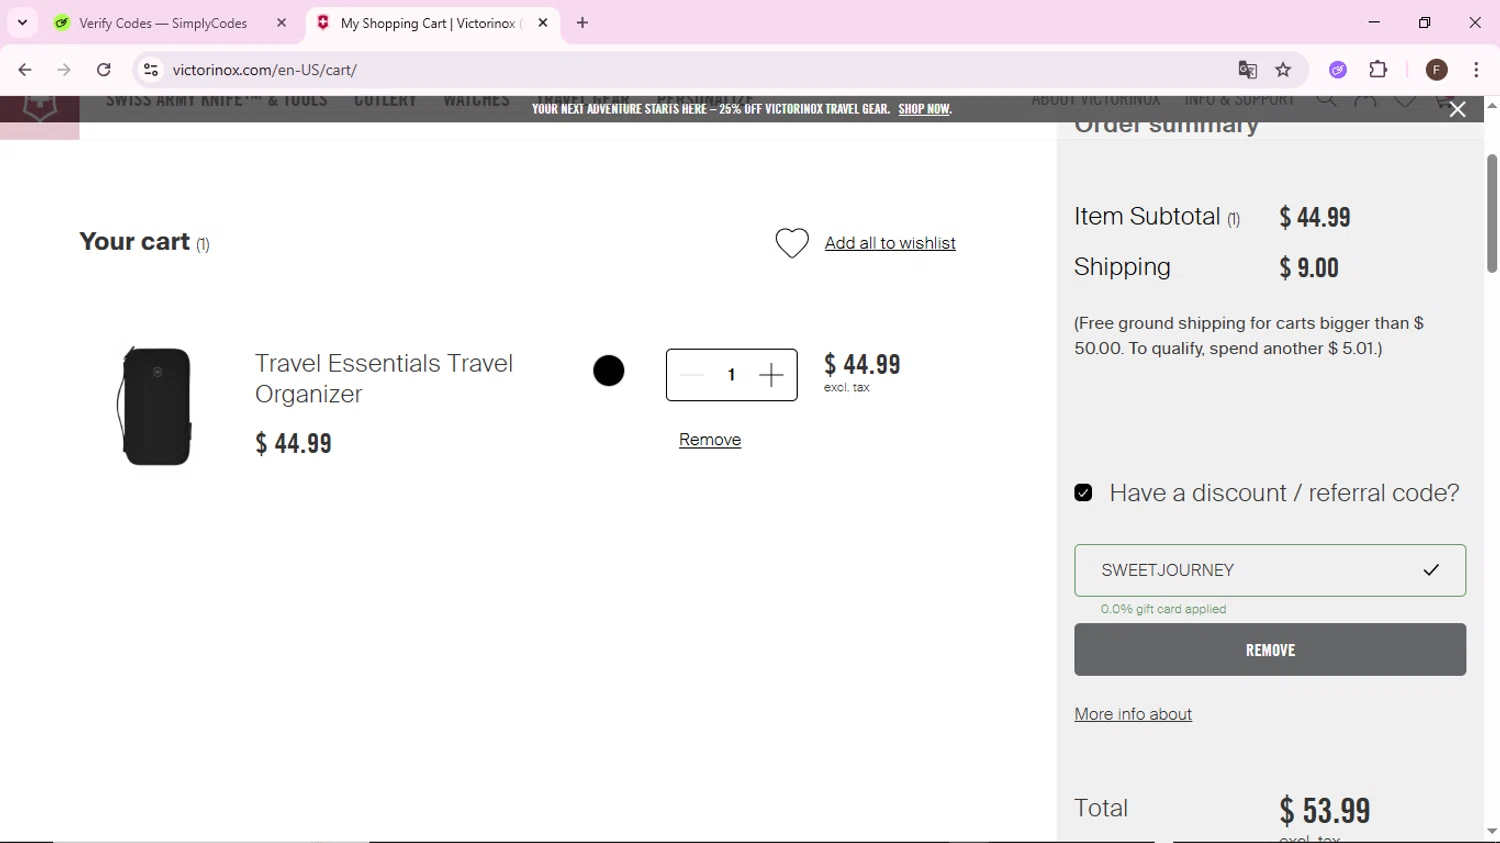Open Travel Essentials Travel Organizer product title

pyautogui.click(x=384, y=378)
